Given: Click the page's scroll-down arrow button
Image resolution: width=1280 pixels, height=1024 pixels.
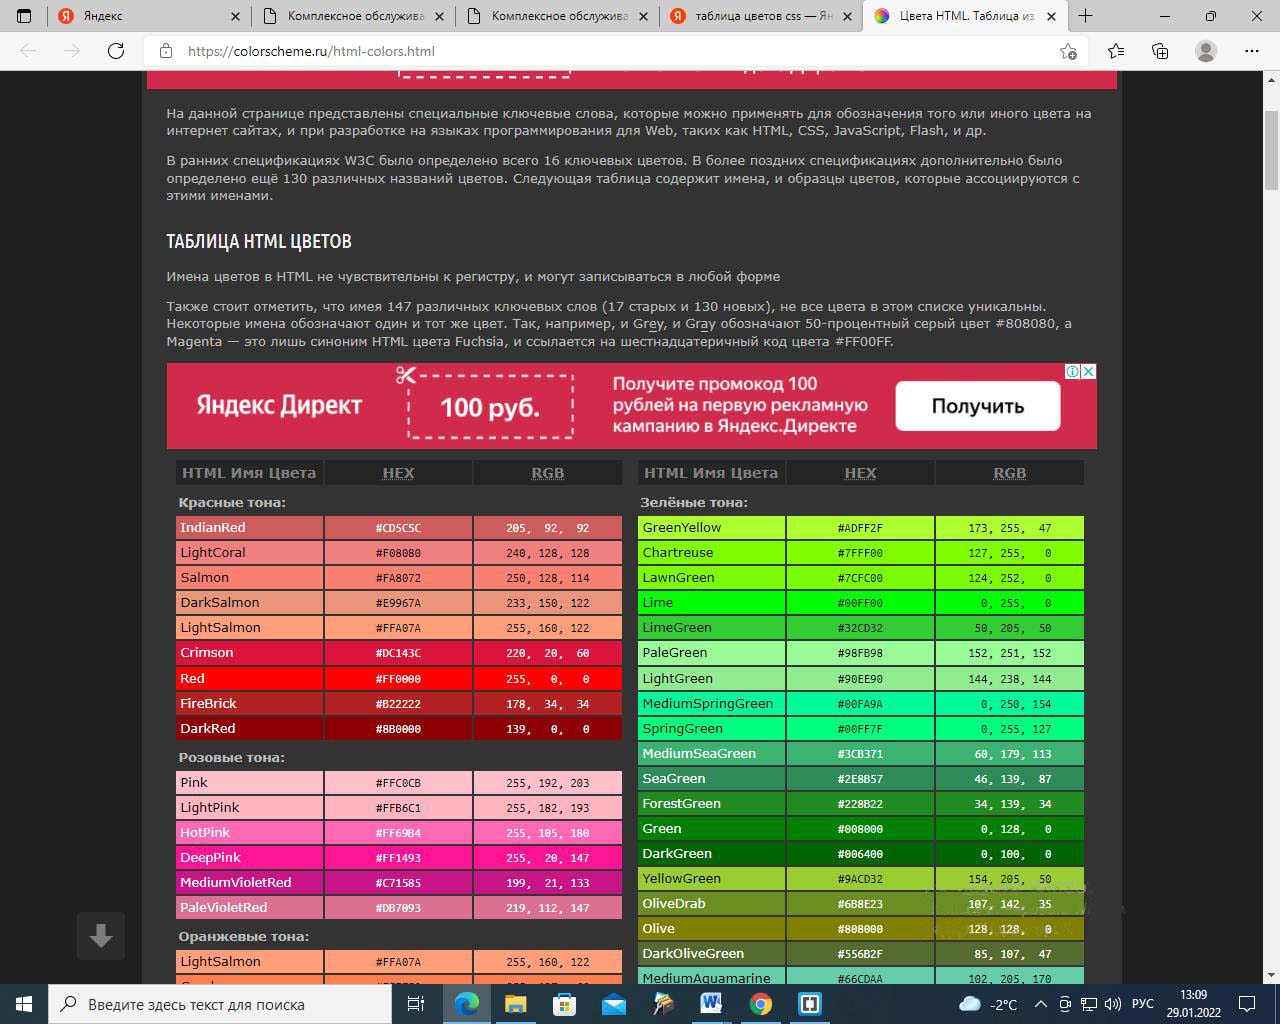Looking at the screenshot, I should [101, 936].
